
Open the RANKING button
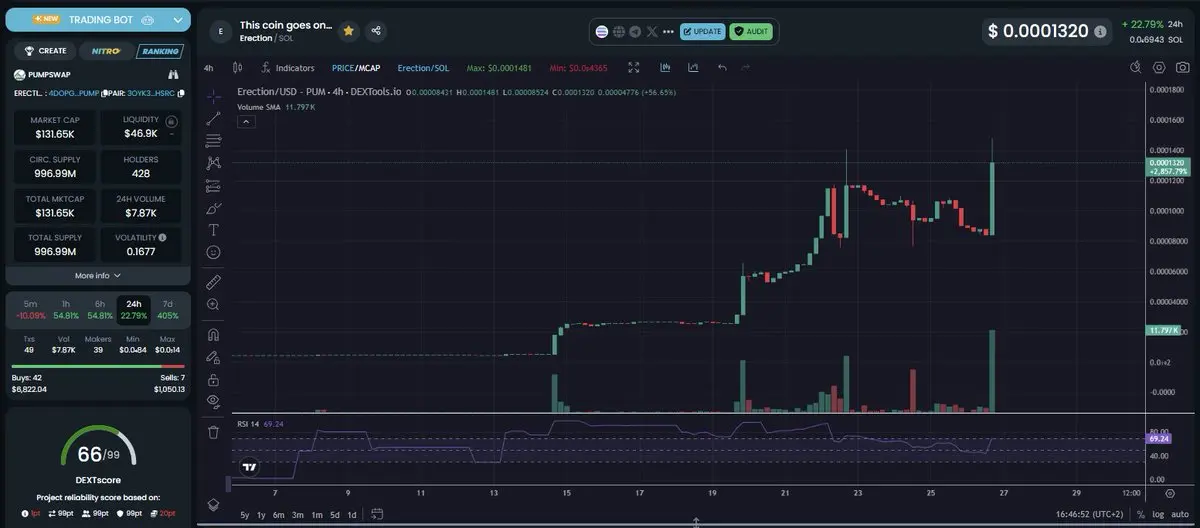(159, 51)
